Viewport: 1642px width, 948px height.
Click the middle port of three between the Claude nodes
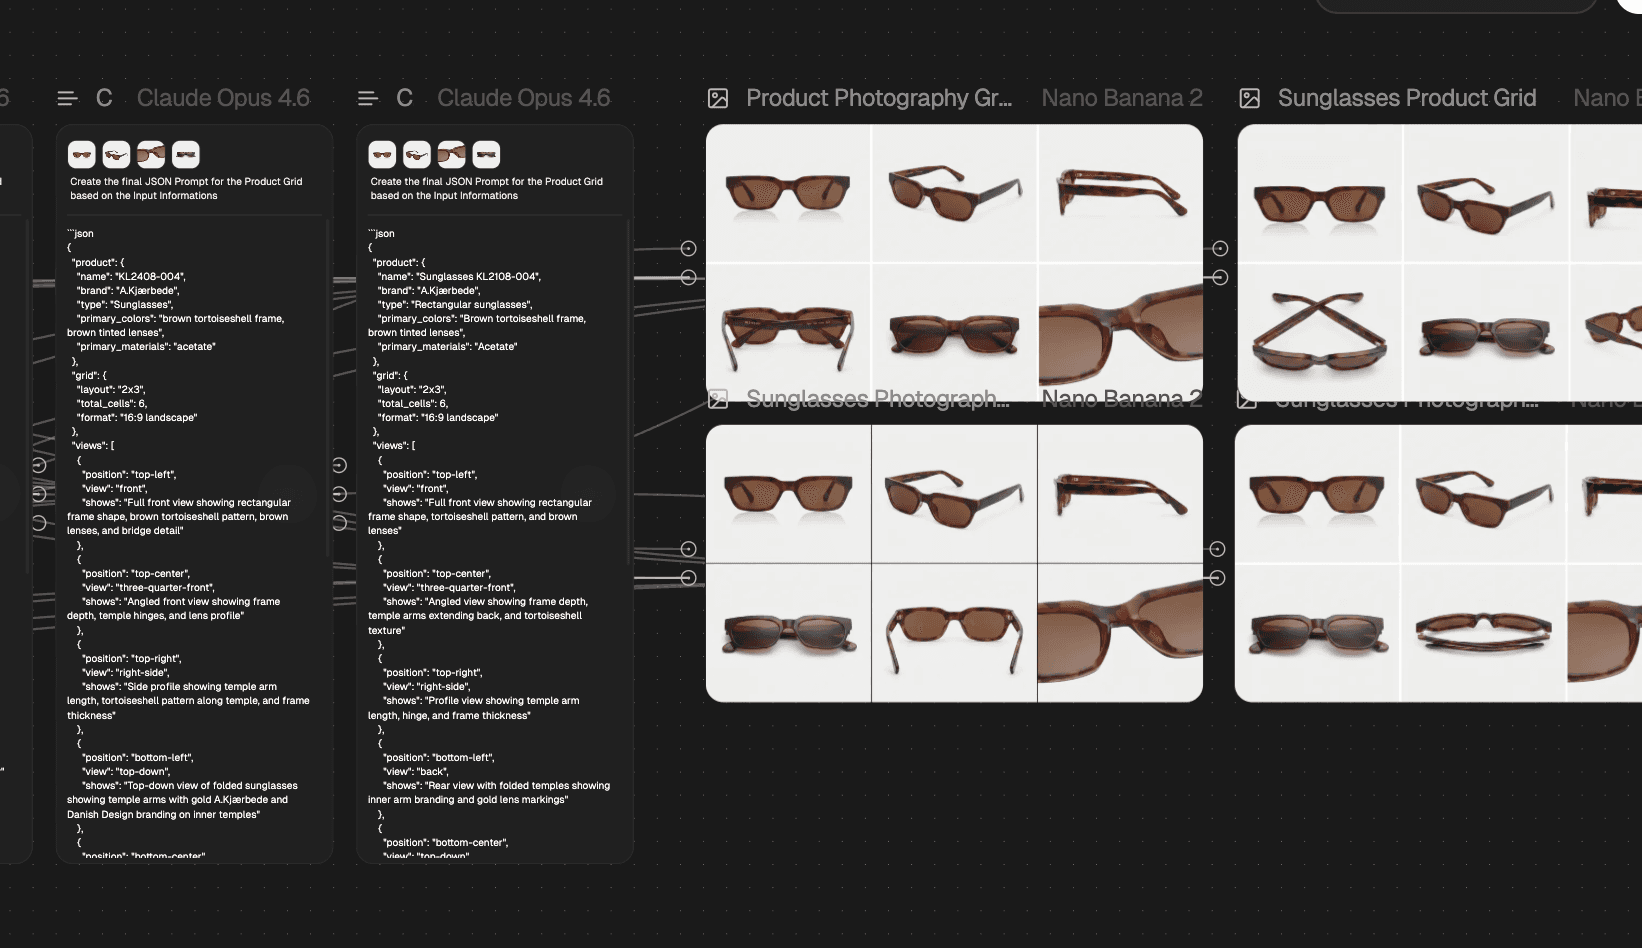point(340,494)
